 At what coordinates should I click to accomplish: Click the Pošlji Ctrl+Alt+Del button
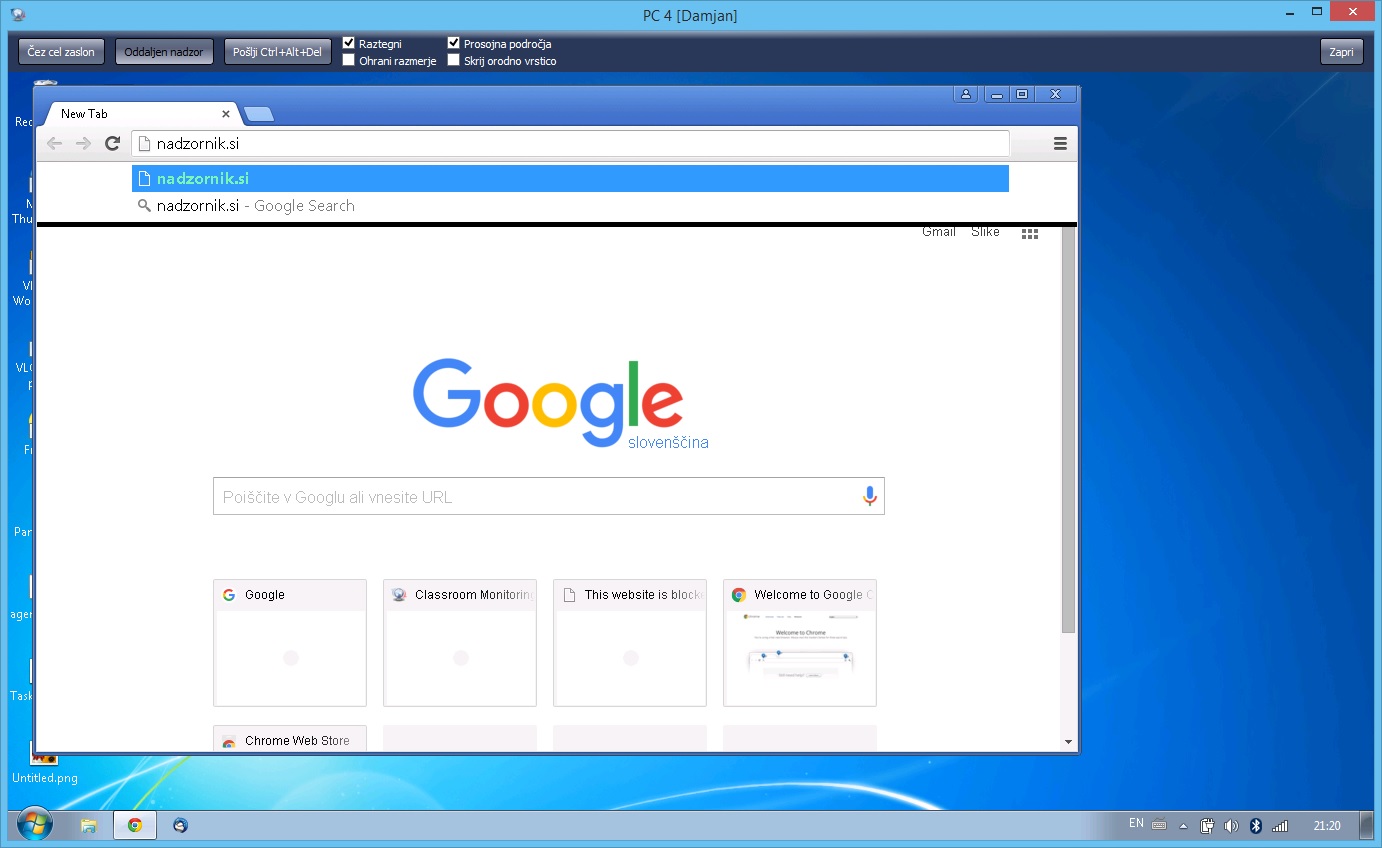(277, 52)
